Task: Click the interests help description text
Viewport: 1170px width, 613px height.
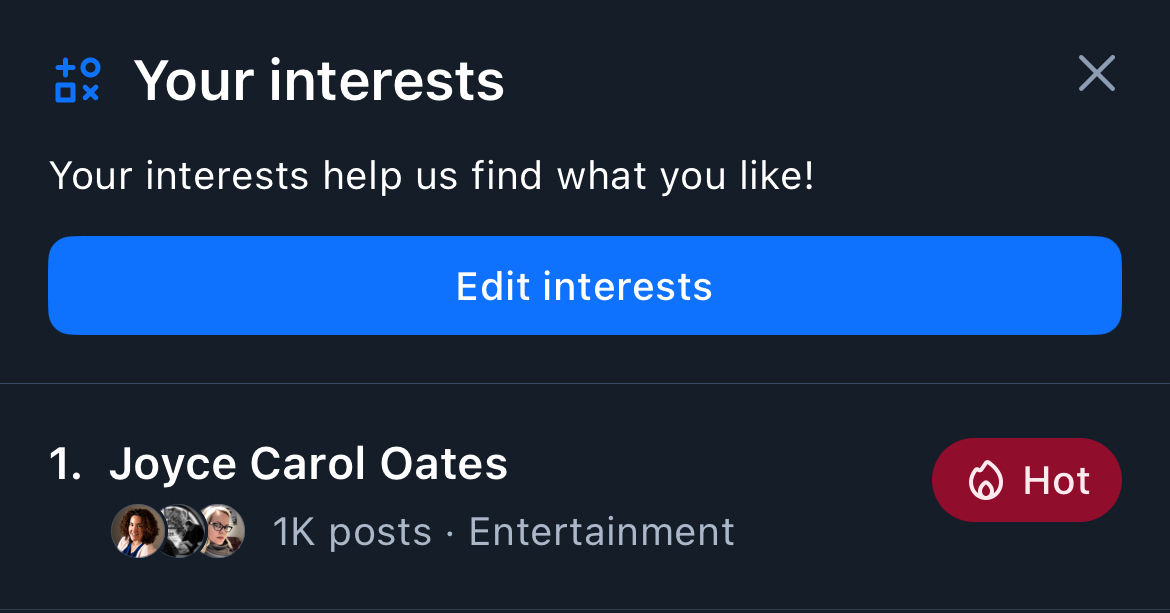Action: [x=431, y=176]
